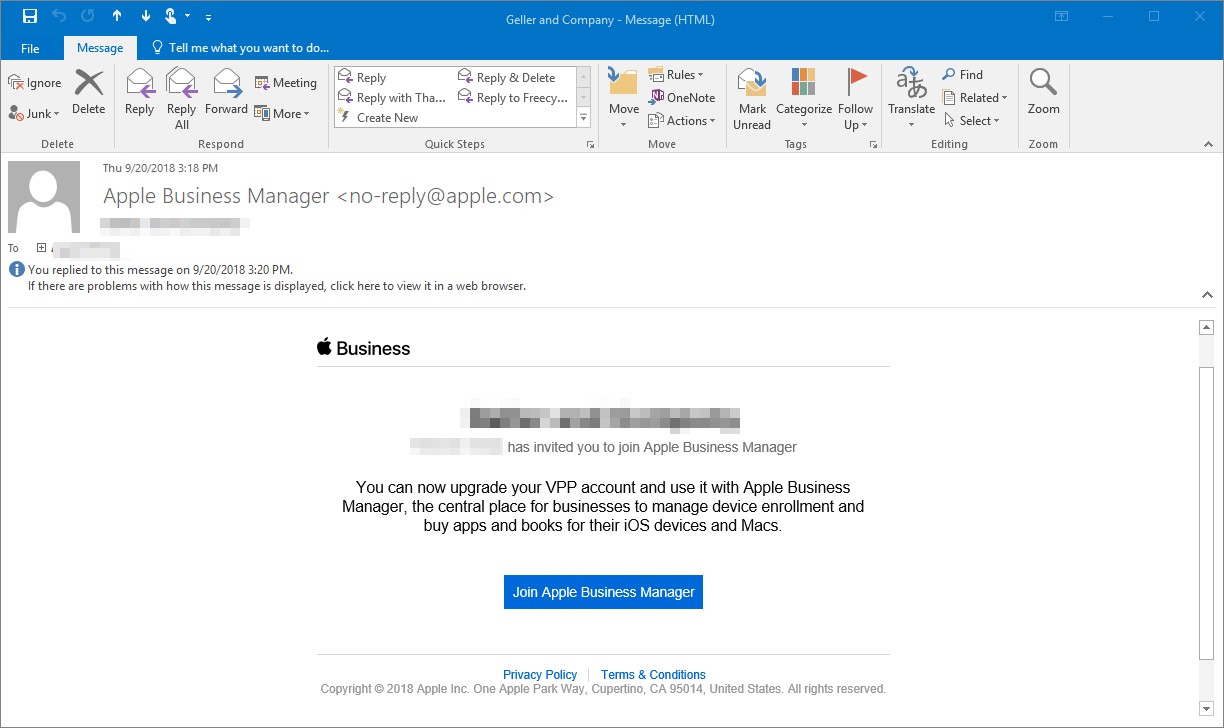The width and height of the screenshot is (1224, 728).
Task: Open the Rules dropdown
Action: (x=677, y=75)
